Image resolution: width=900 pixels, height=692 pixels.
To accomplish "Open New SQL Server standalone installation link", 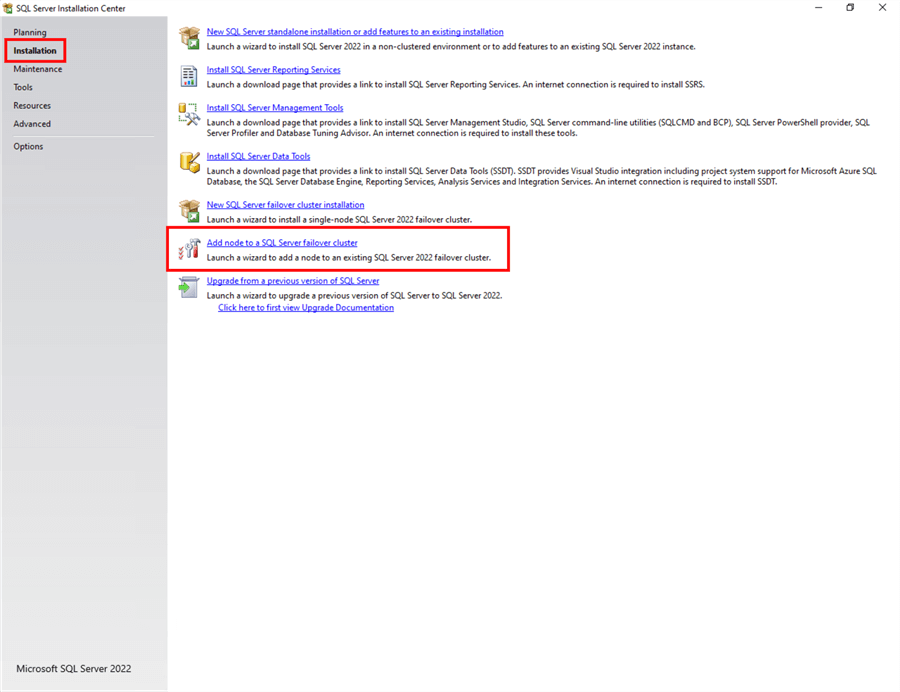I will [355, 32].
